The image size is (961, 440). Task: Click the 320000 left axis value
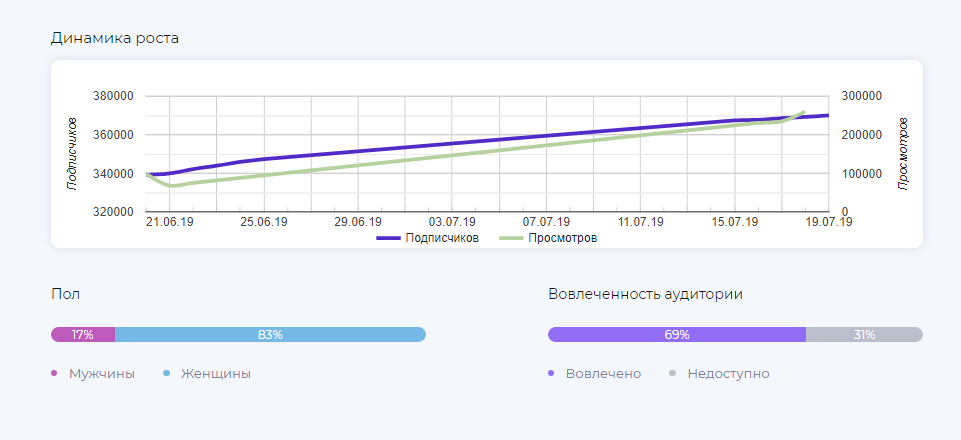(x=113, y=212)
